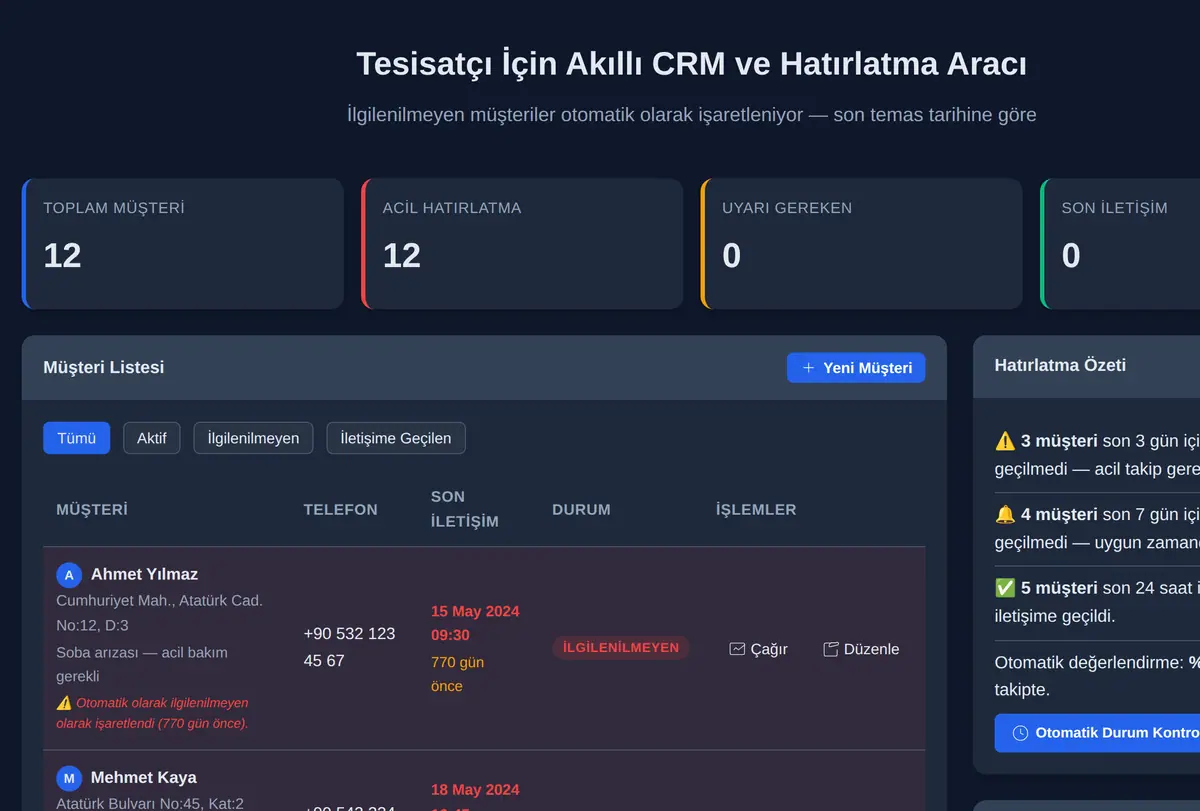Click Ahmet Yılmaz's blue A avatar
Image resolution: width=1200 pixels, height=811 pixels.
click(69, 575)
